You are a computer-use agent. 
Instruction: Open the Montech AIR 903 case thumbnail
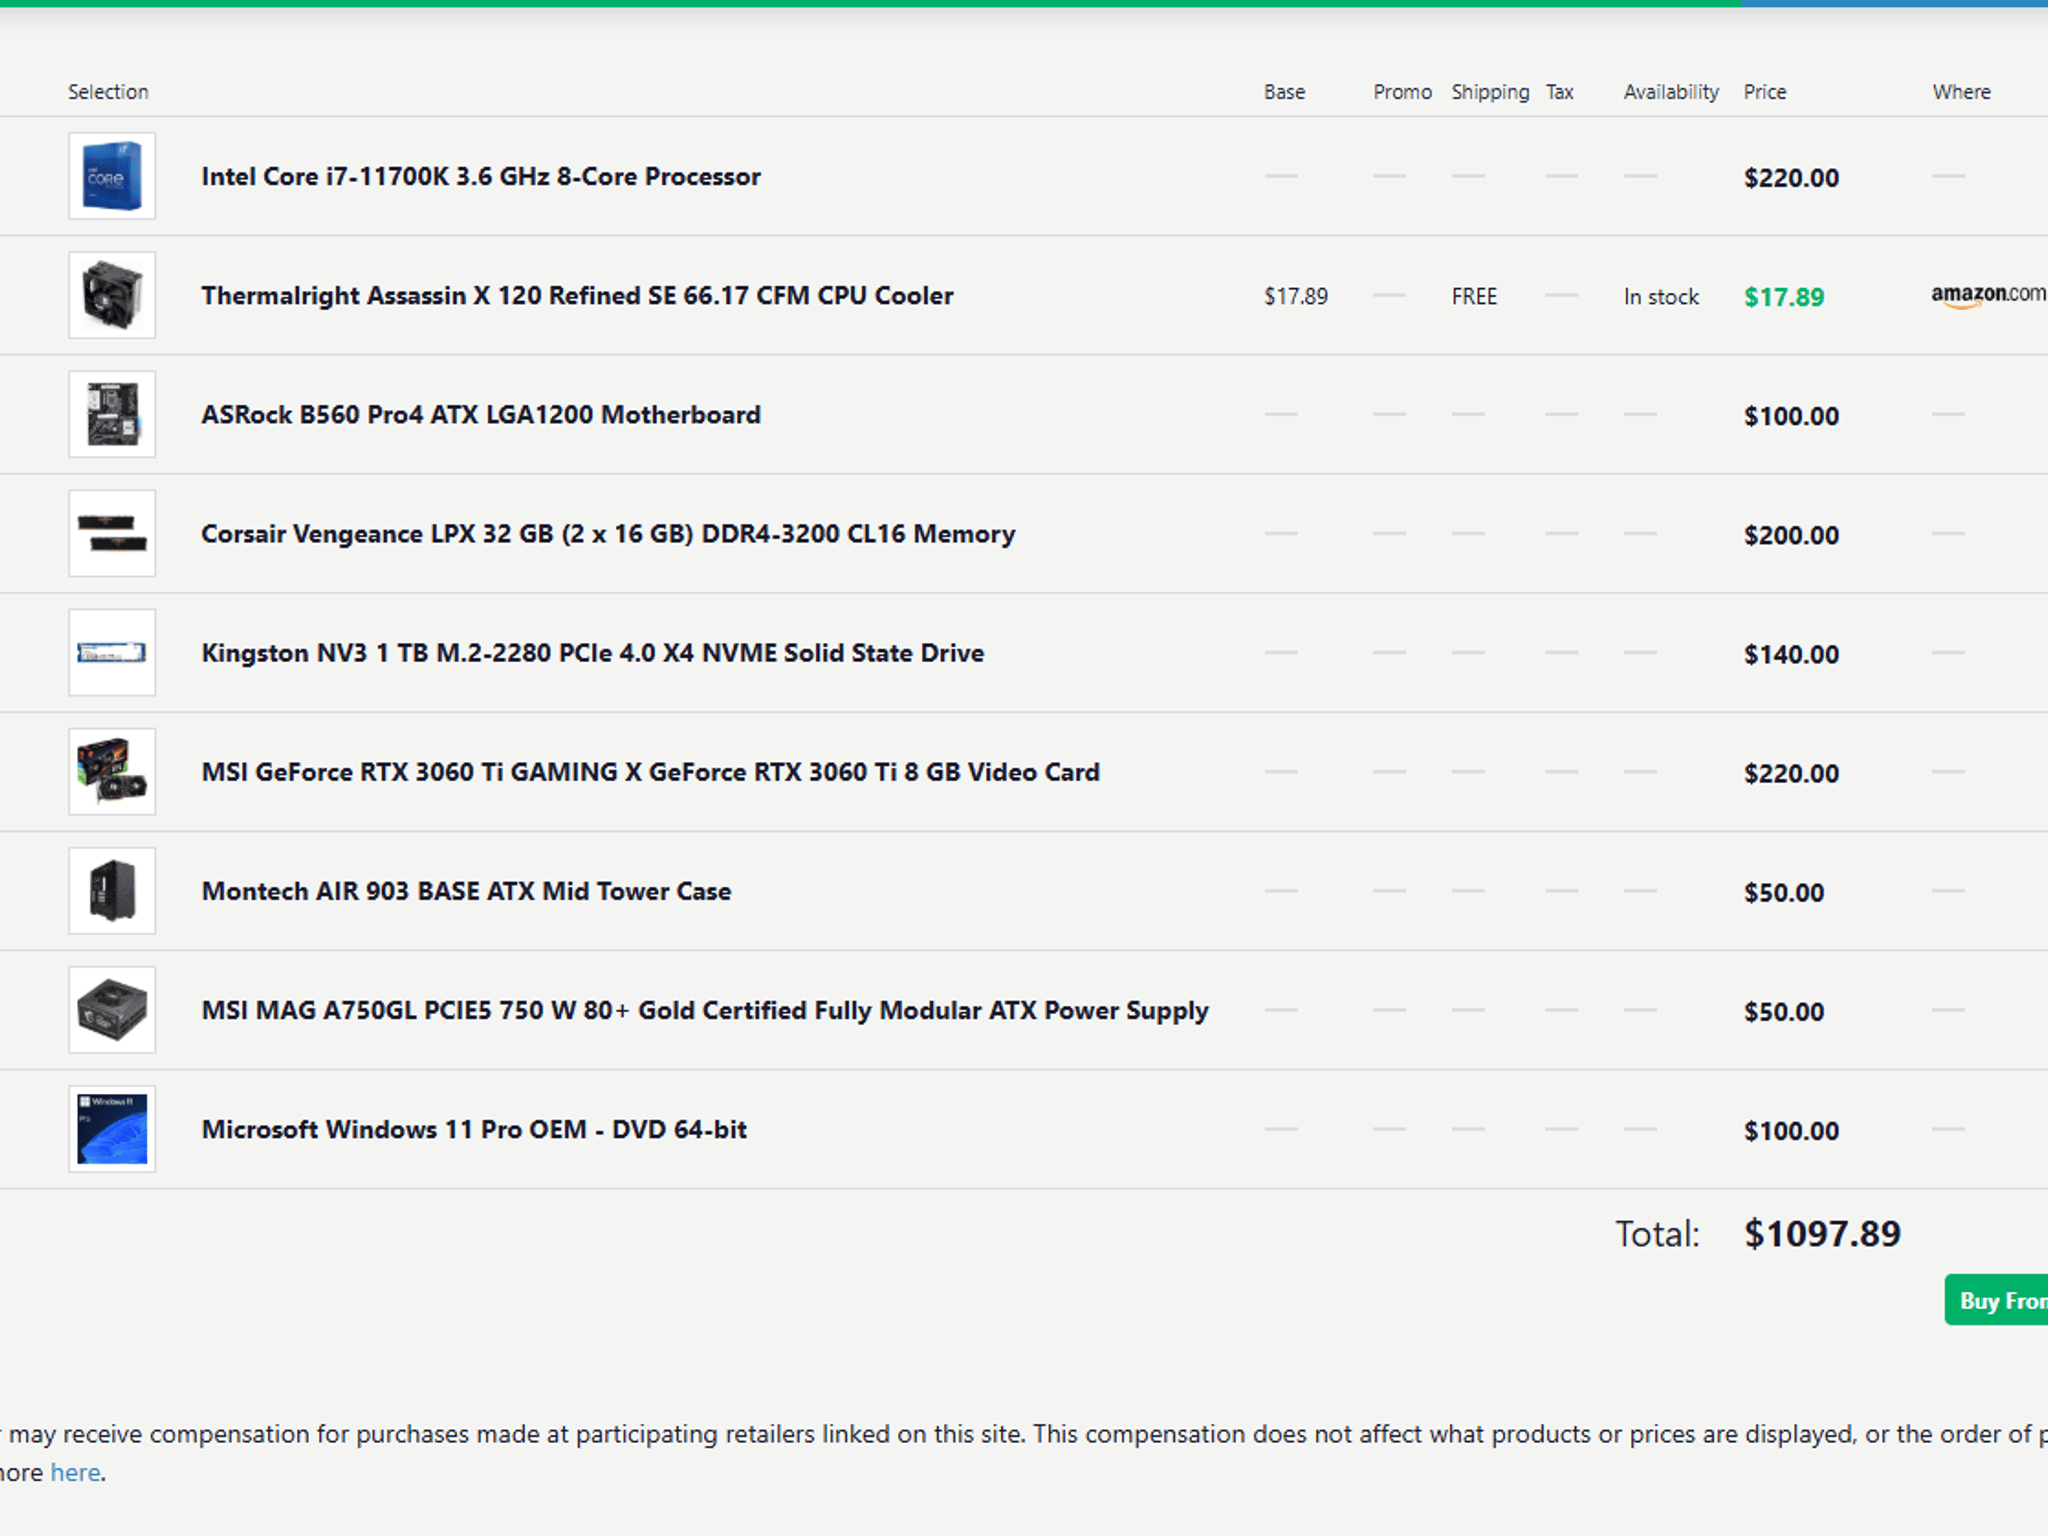112,890
